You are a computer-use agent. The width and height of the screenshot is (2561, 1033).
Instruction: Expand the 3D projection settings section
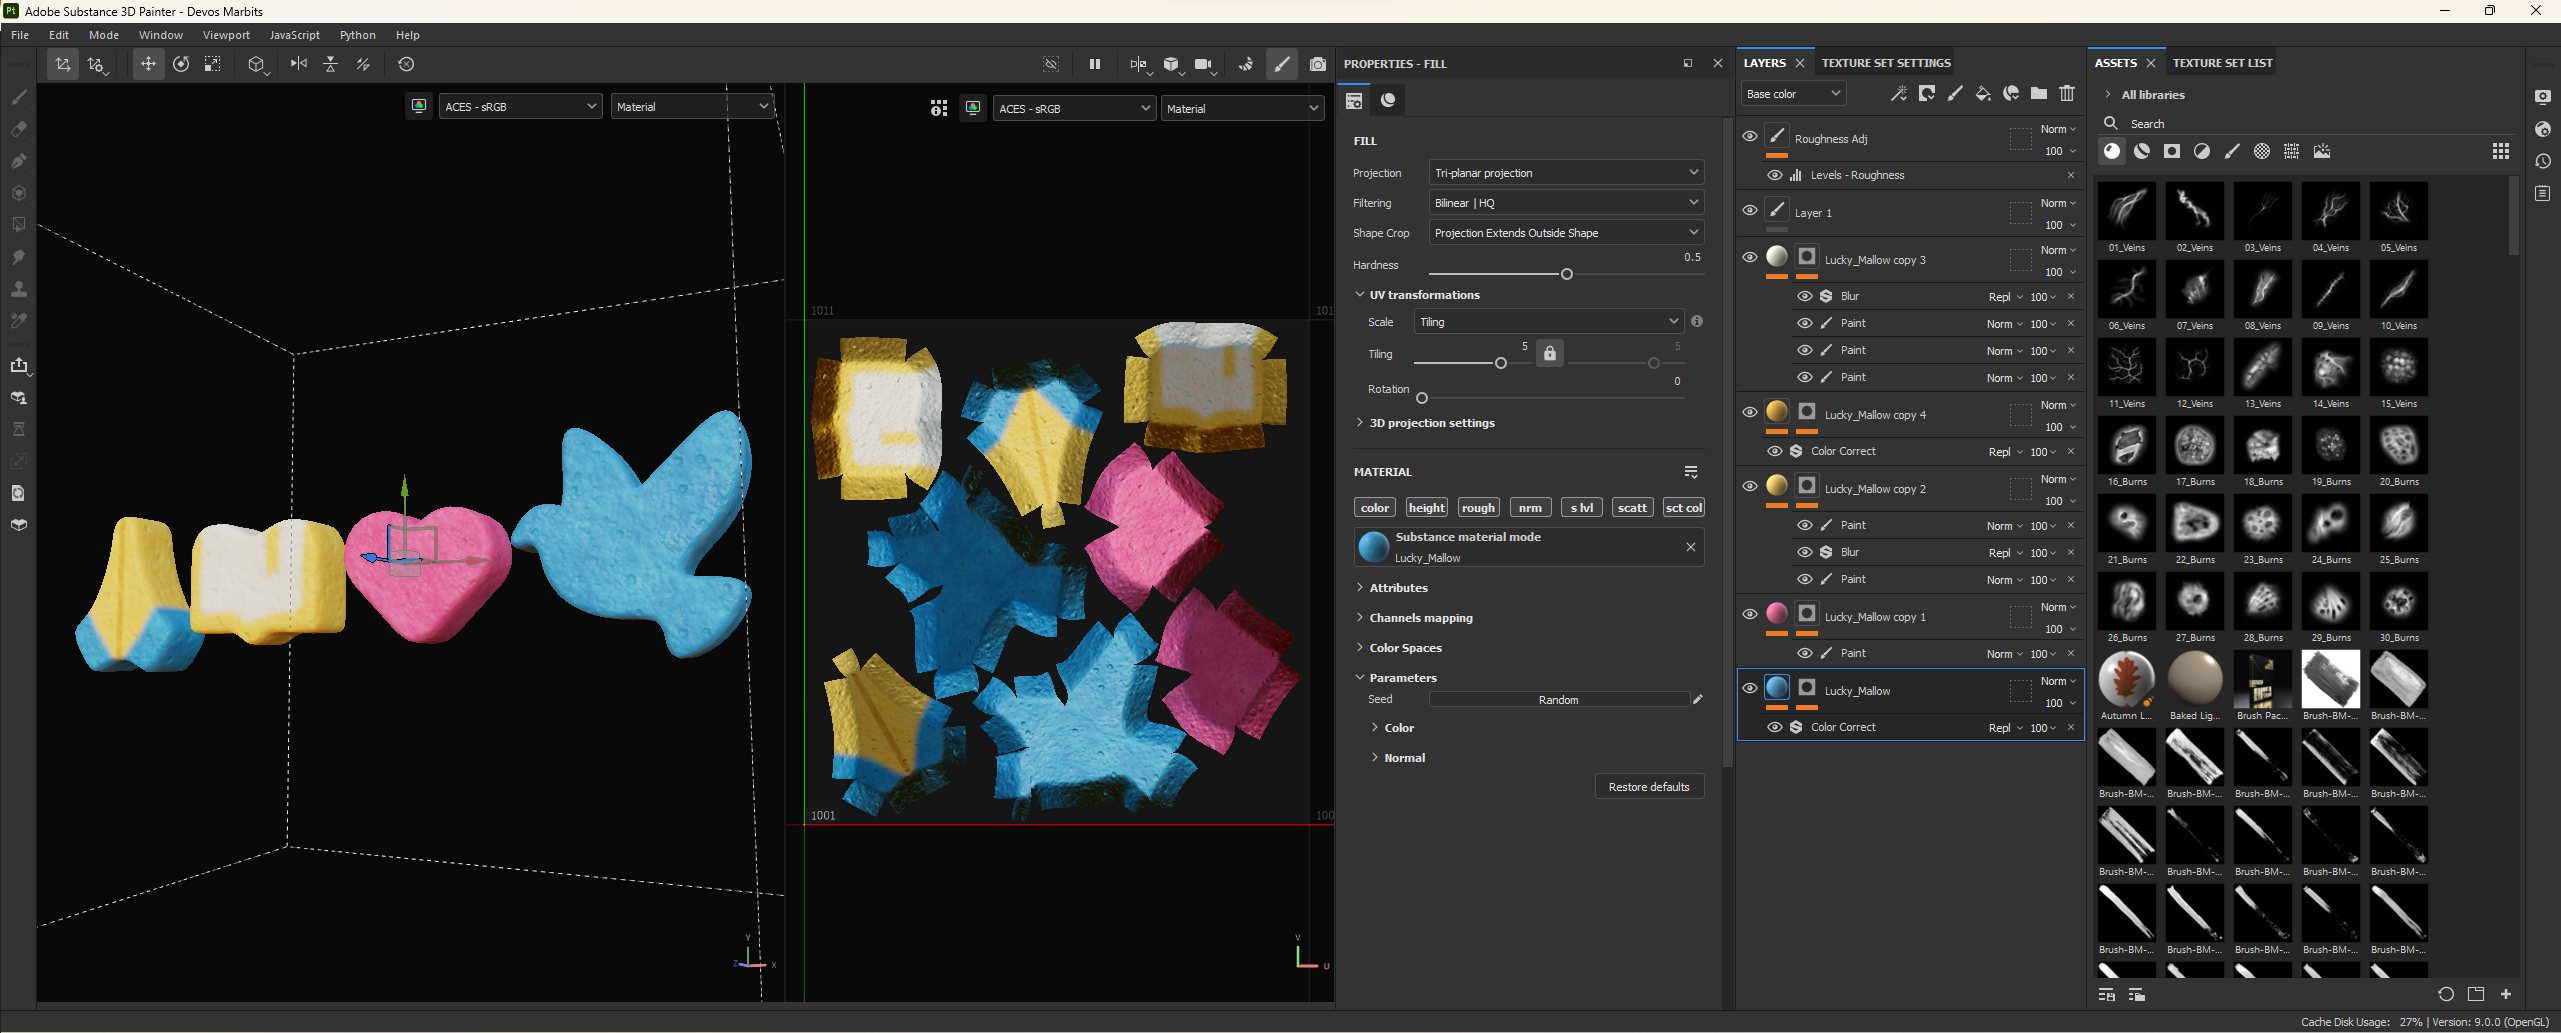pos(1431,423)
